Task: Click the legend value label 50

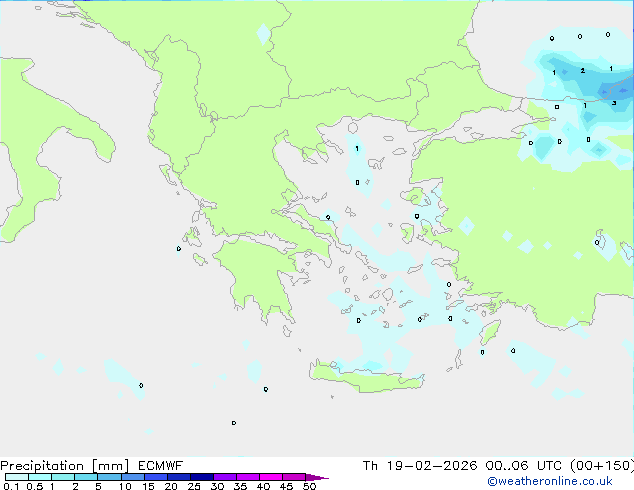Action: point(310,486)
